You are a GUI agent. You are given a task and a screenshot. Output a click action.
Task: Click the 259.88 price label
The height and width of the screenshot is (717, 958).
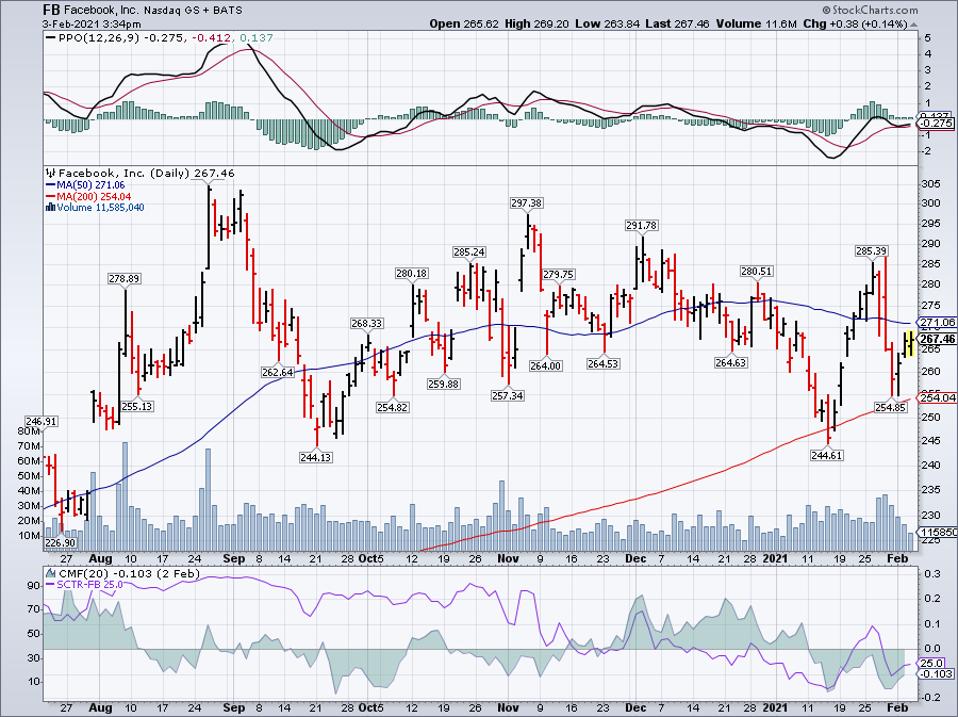444,384
